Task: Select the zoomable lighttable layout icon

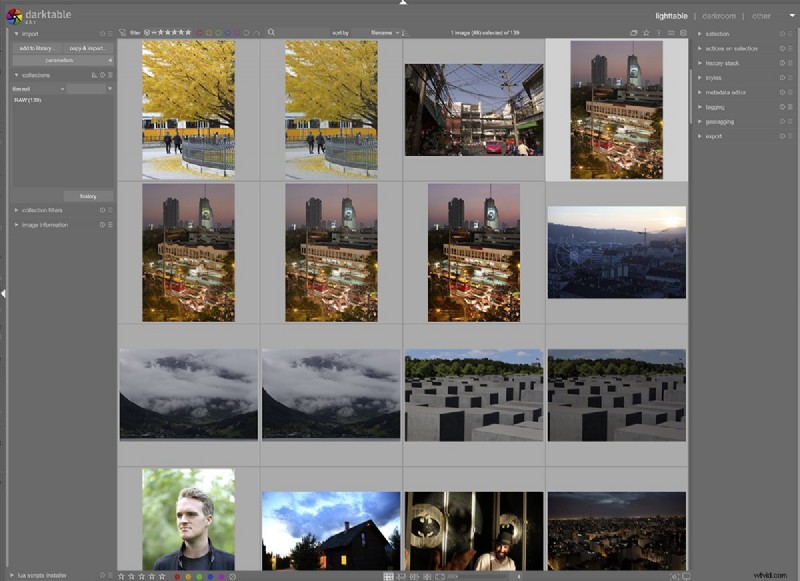Action: [401, 575]
